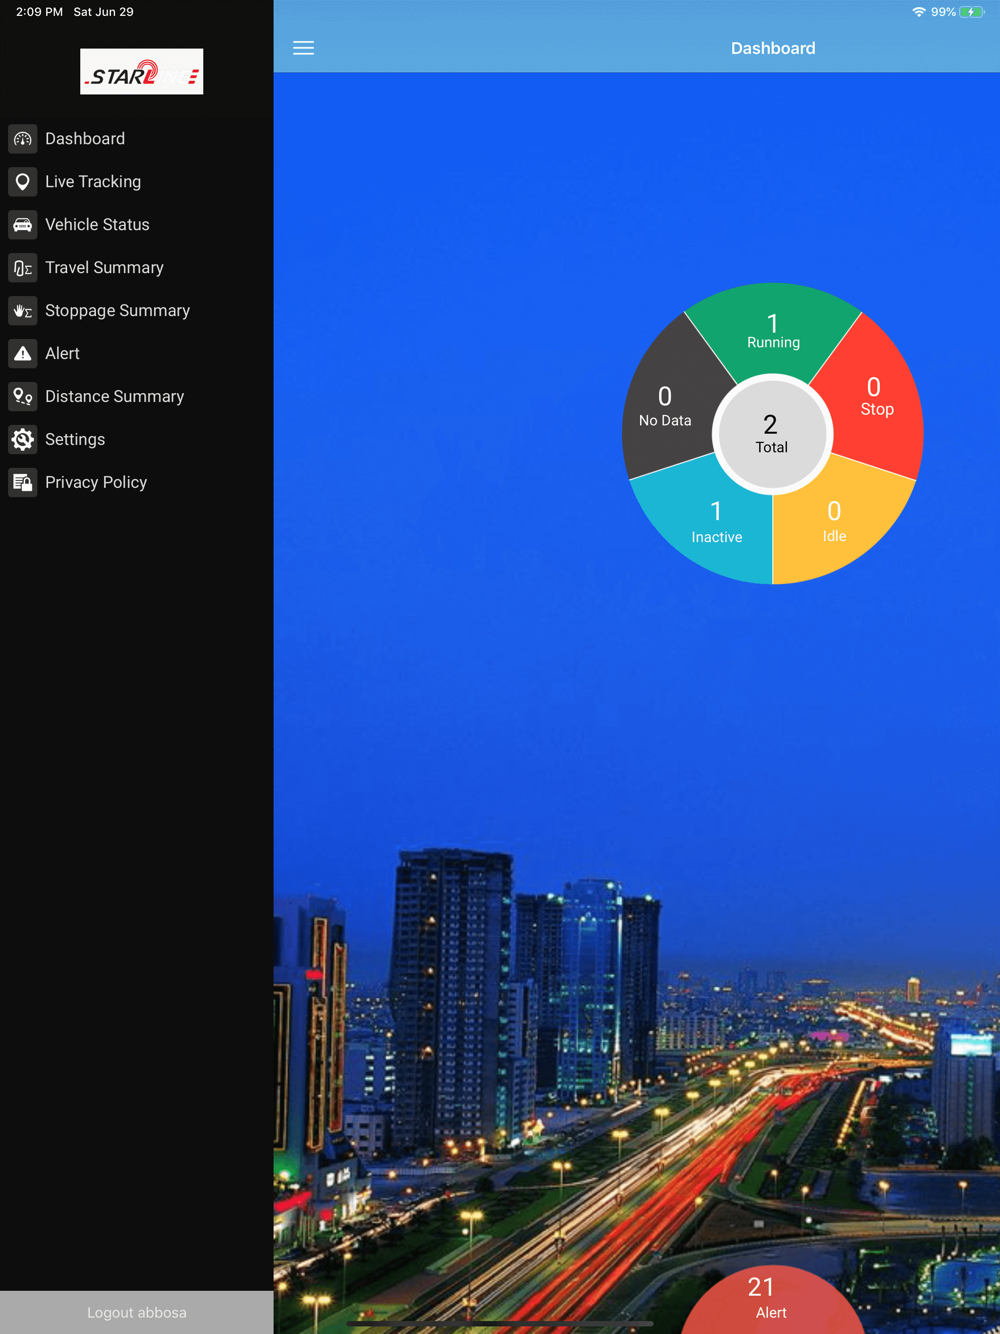The width and height of the screenshot is (1000, 1334).
Task: Toggle the hamburger menu icon
Action: coord(304,48)
